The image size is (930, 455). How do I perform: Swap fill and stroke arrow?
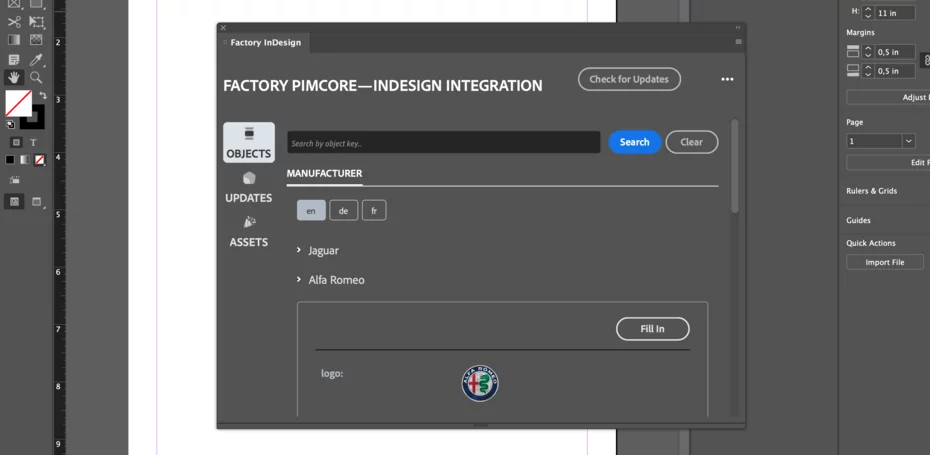pyautogui.click(x=43, y=95)
